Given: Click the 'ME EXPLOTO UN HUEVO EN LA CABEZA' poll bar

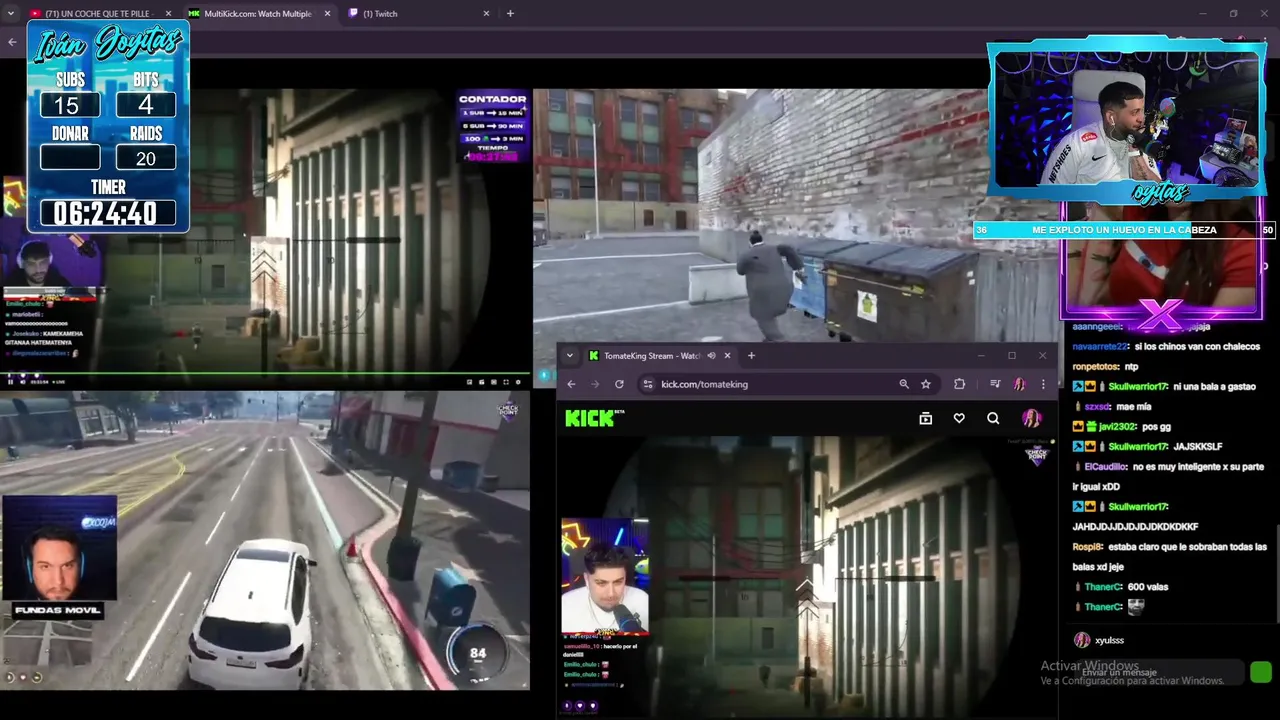Looking at the screenshot, I should tap(1124, 230).
